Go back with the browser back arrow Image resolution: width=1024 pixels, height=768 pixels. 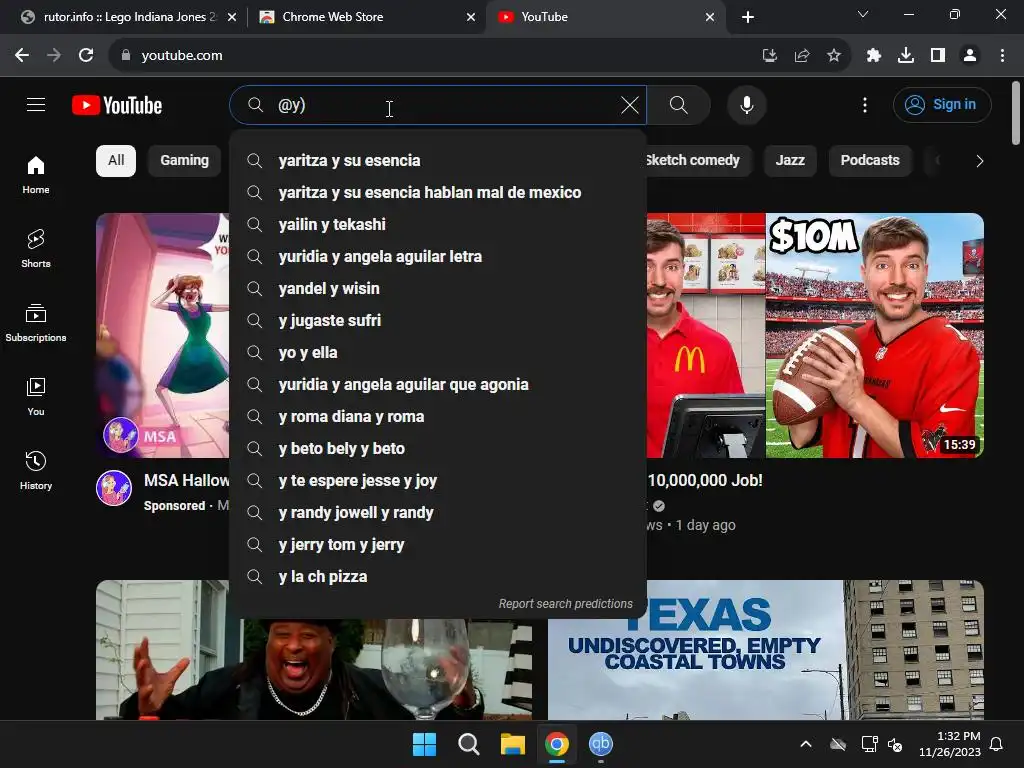tap(22, 56)
